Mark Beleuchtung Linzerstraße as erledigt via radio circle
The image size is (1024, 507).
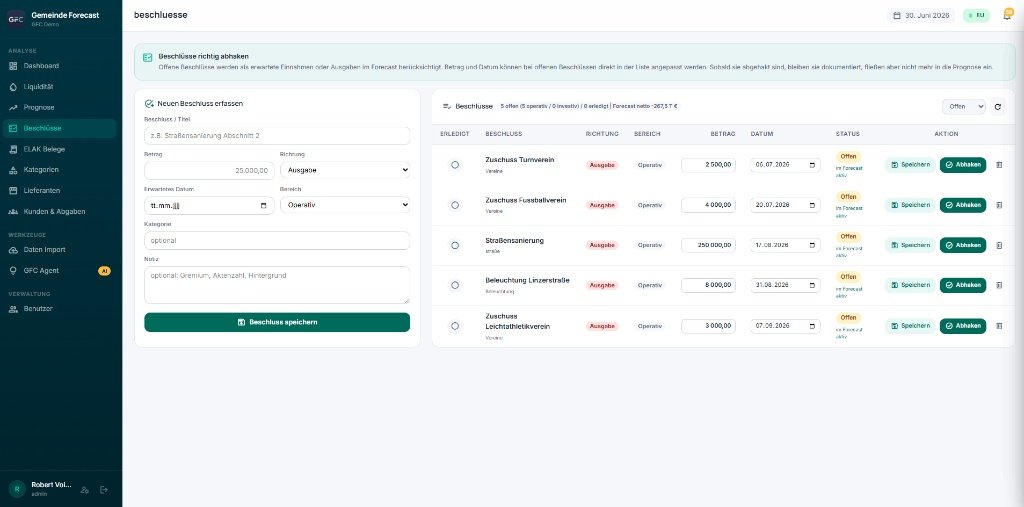[x=455, y=286]
